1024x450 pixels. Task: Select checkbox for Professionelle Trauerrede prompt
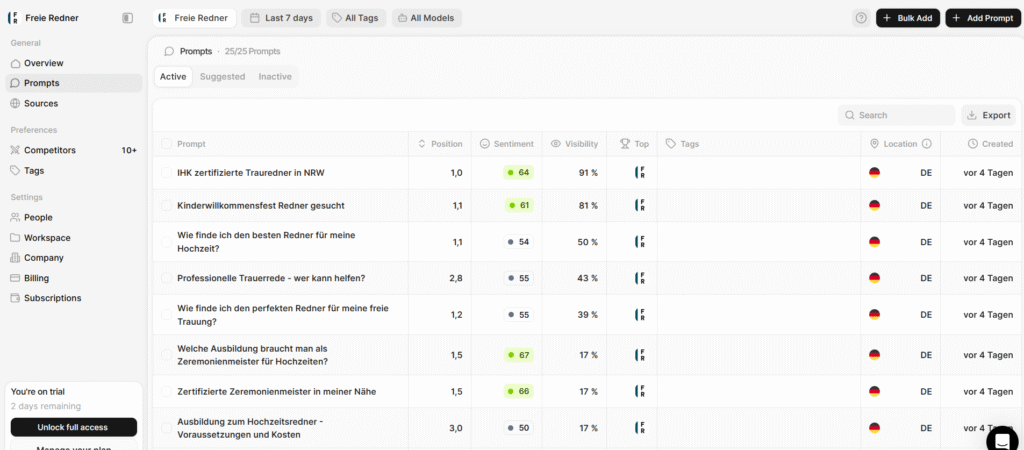tap(167, 278)
